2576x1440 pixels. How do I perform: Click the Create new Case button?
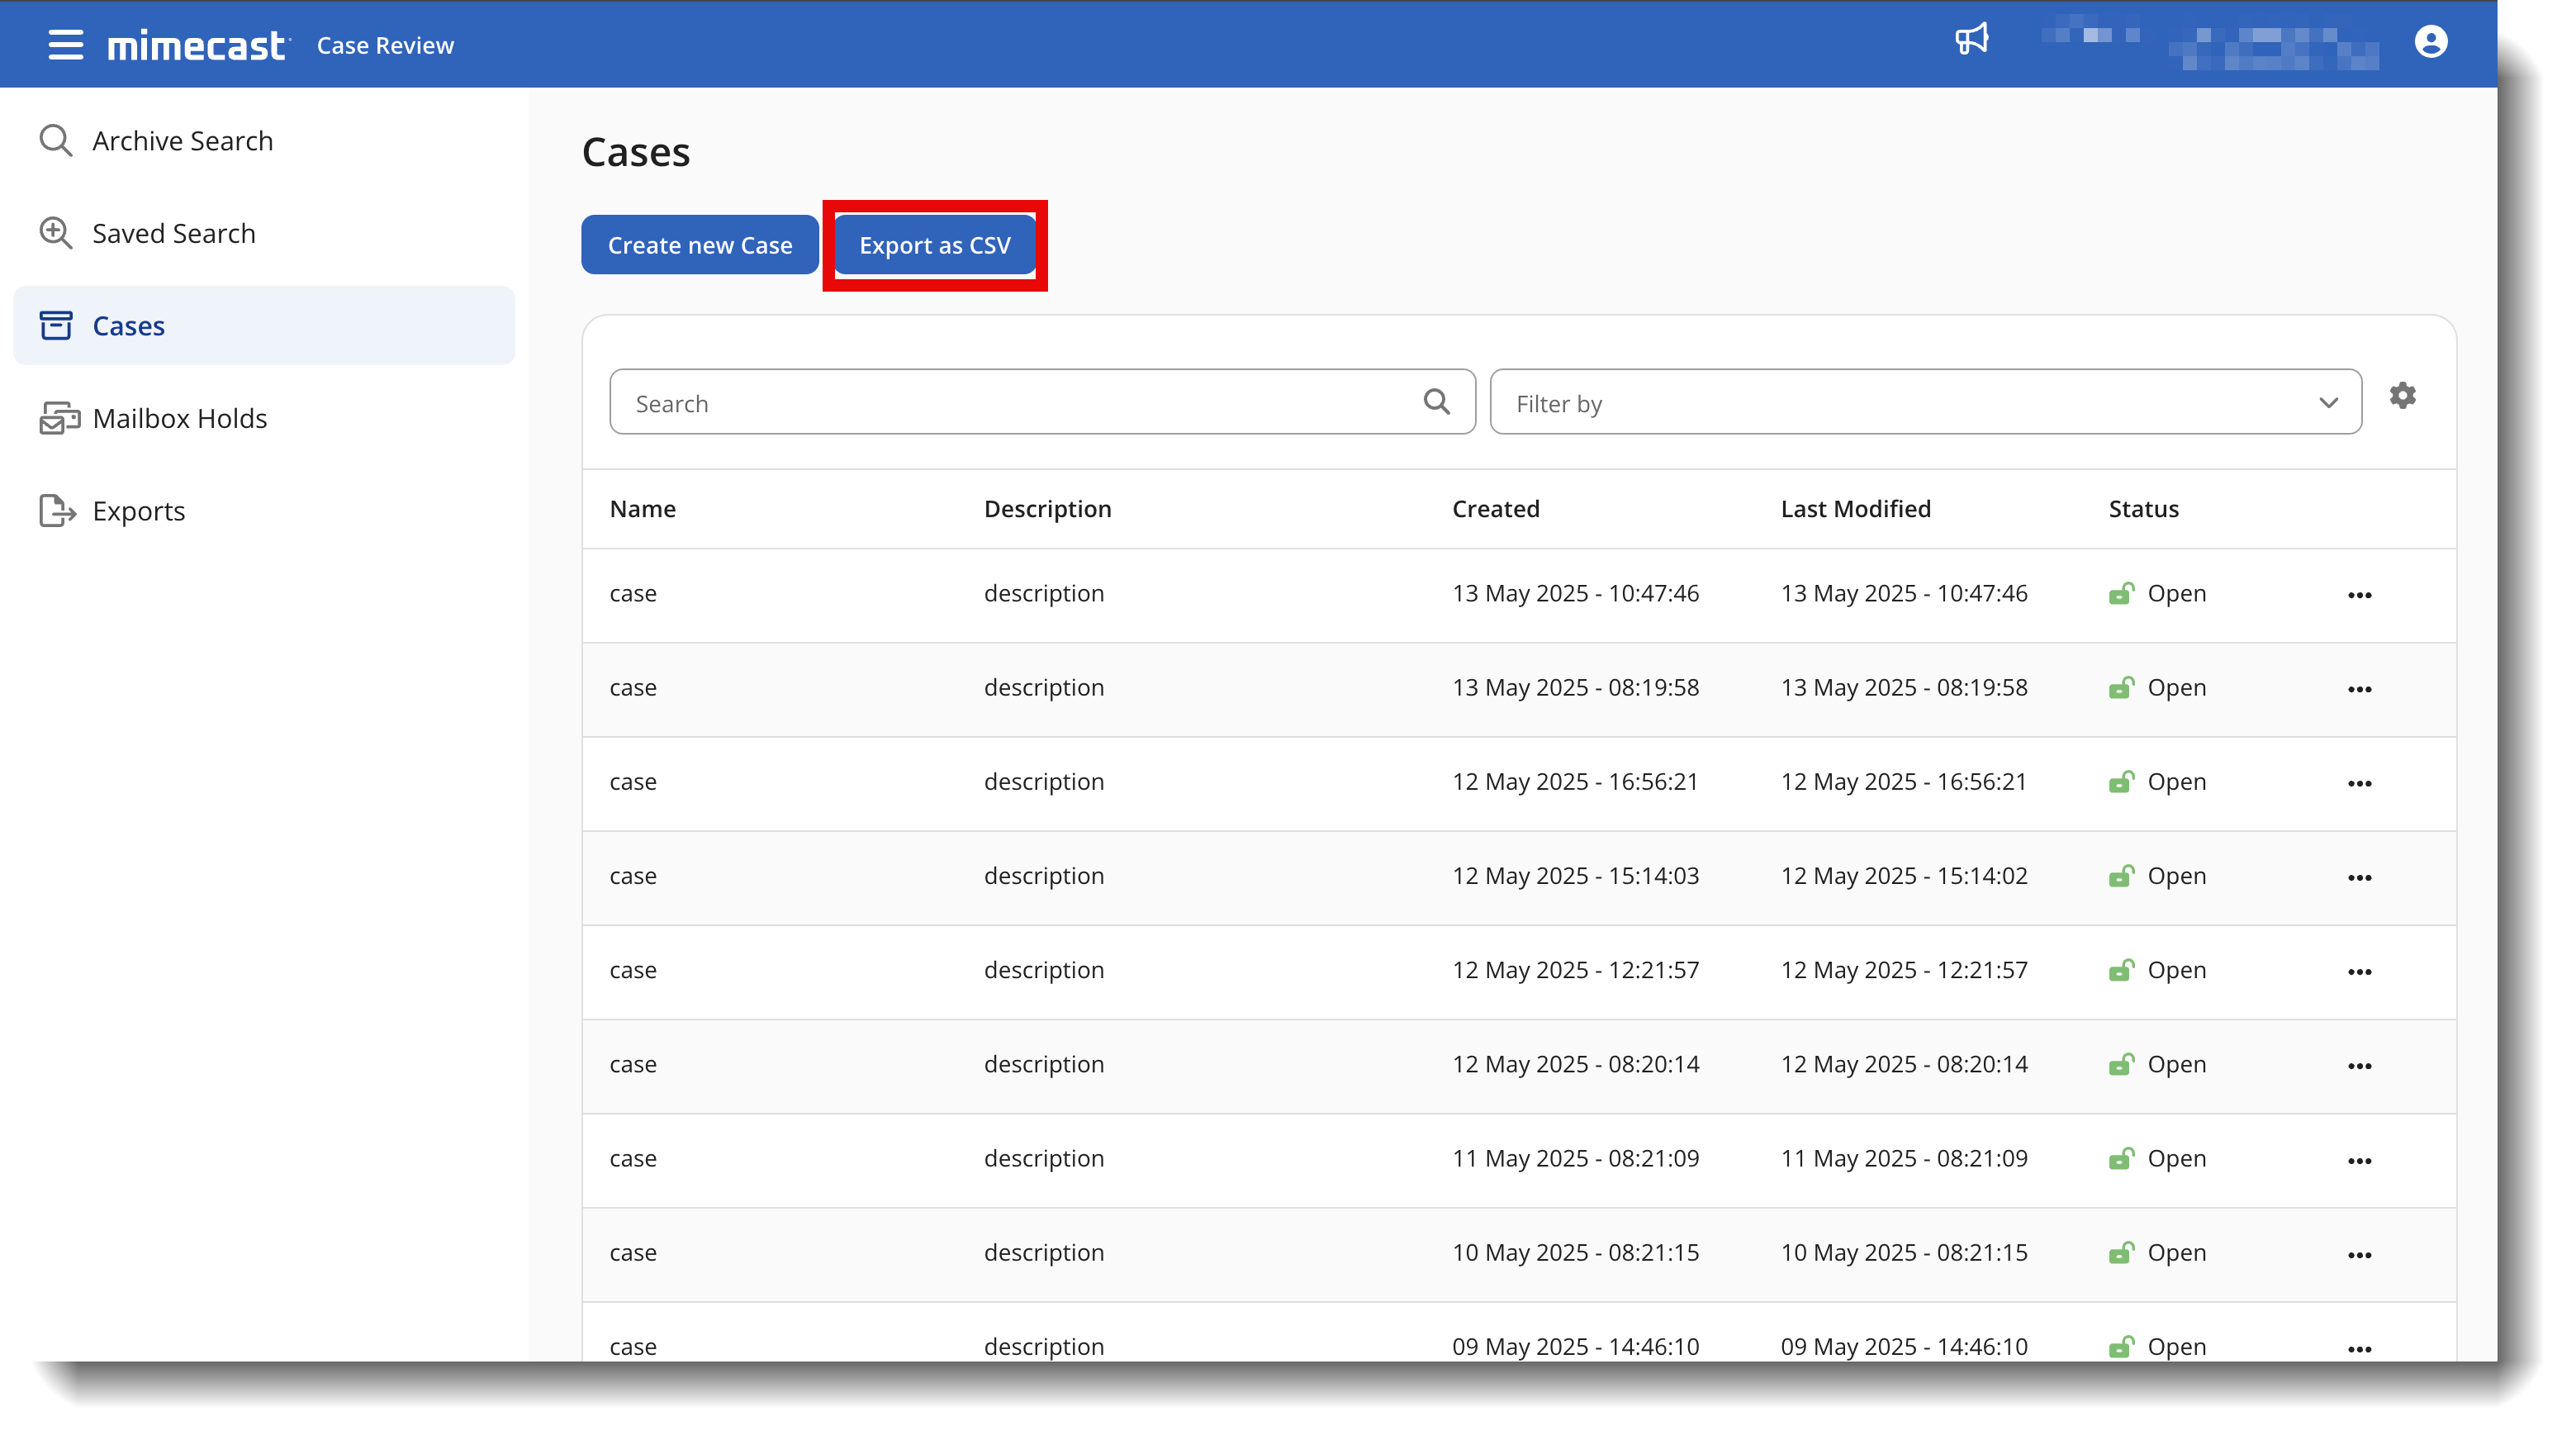tap(699, 244)
